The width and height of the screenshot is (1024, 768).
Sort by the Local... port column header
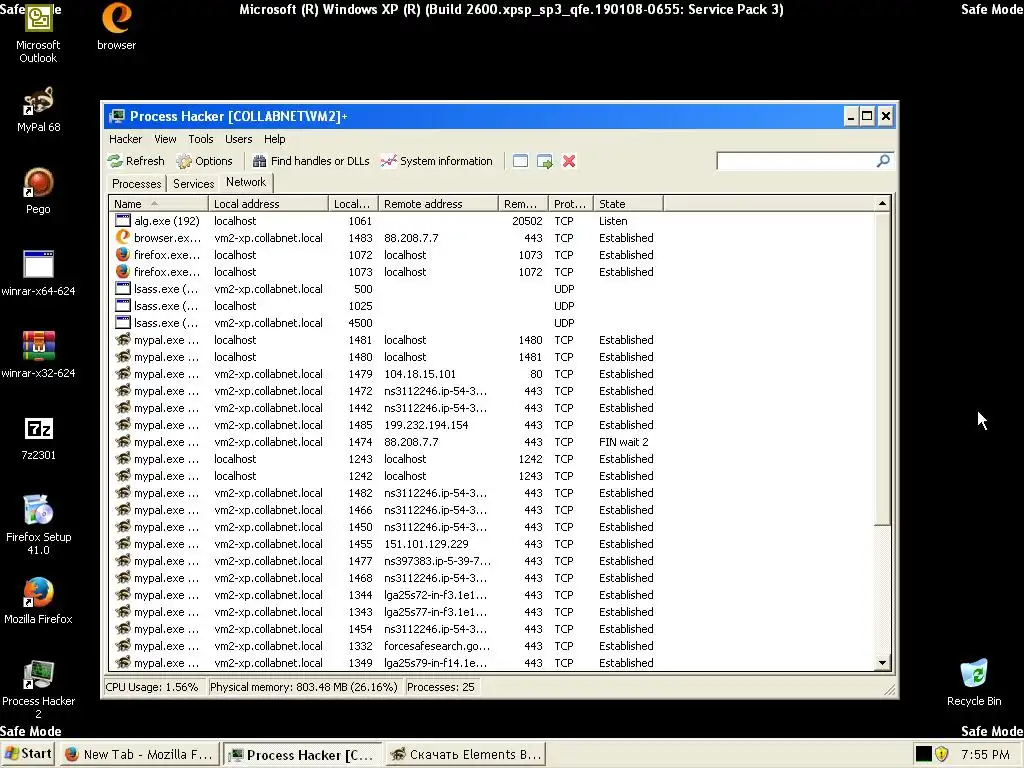353,204
